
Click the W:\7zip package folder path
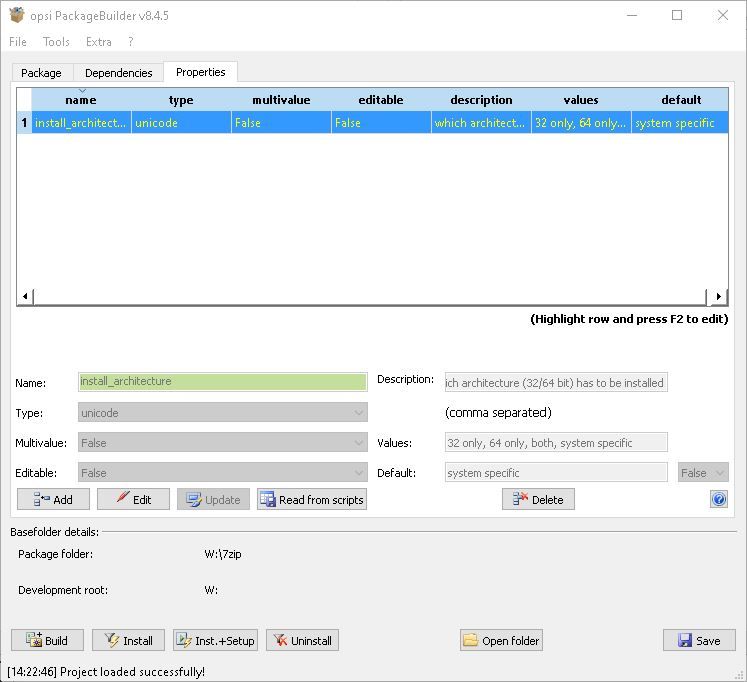[223, 554]
